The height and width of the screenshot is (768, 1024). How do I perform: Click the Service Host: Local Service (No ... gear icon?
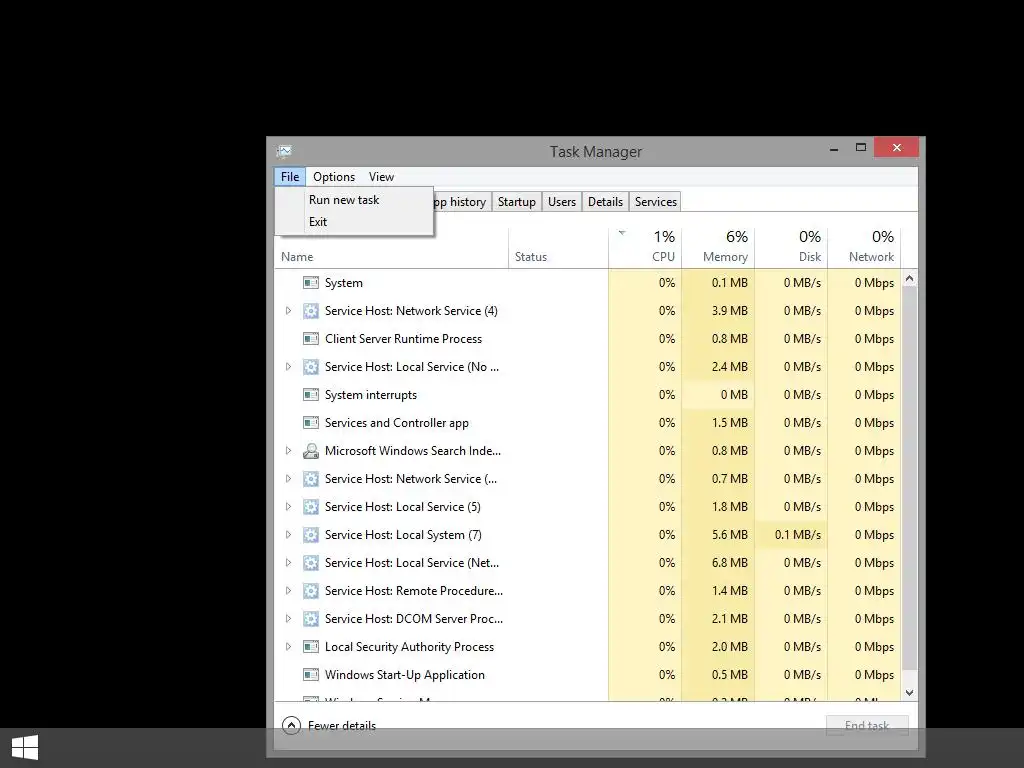(311, 367)
